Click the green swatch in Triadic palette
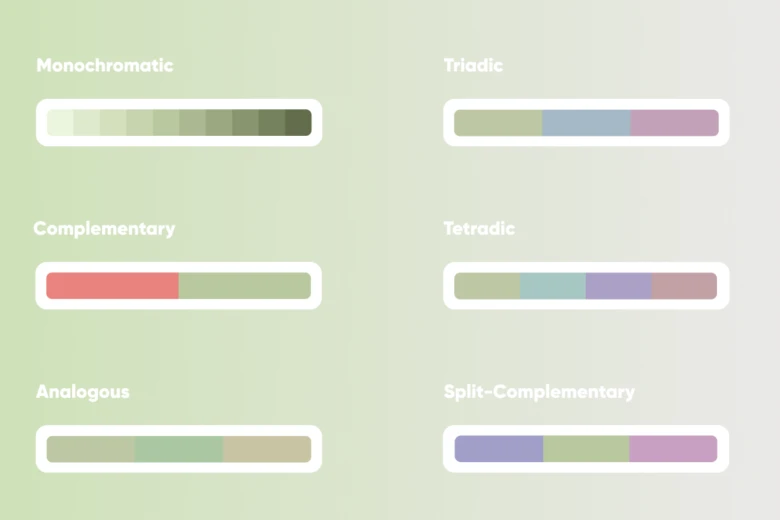 tap(498, 123)
